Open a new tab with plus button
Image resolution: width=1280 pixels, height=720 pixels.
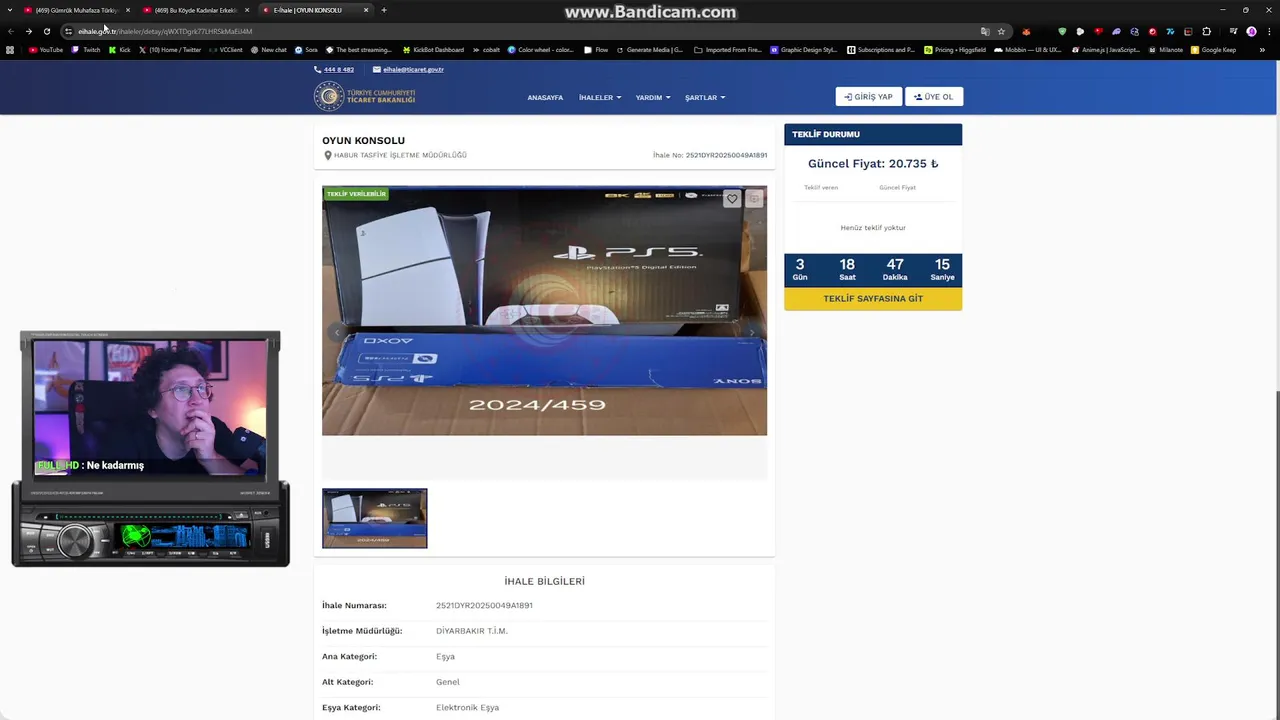[x=384, y=10]
